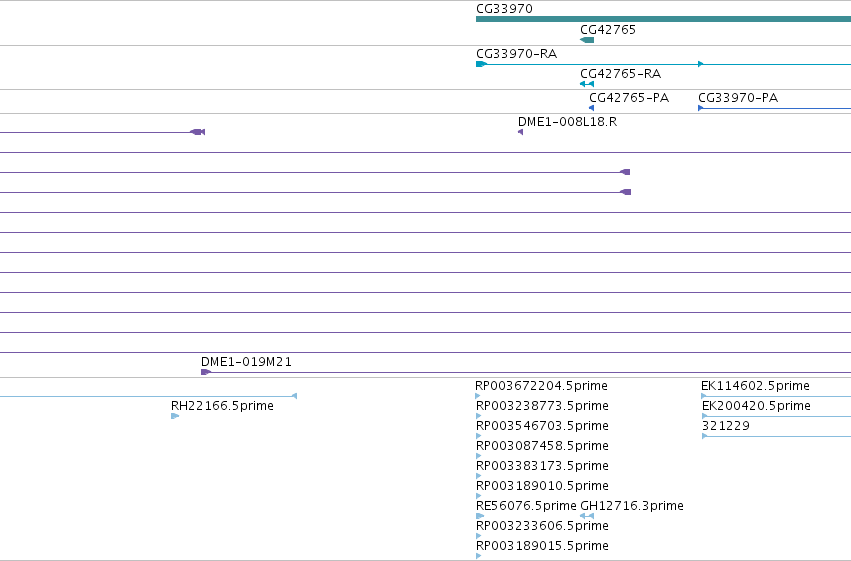
Task: Click the CG33970-PA start arrow glyph
Action: coord(701,108)
